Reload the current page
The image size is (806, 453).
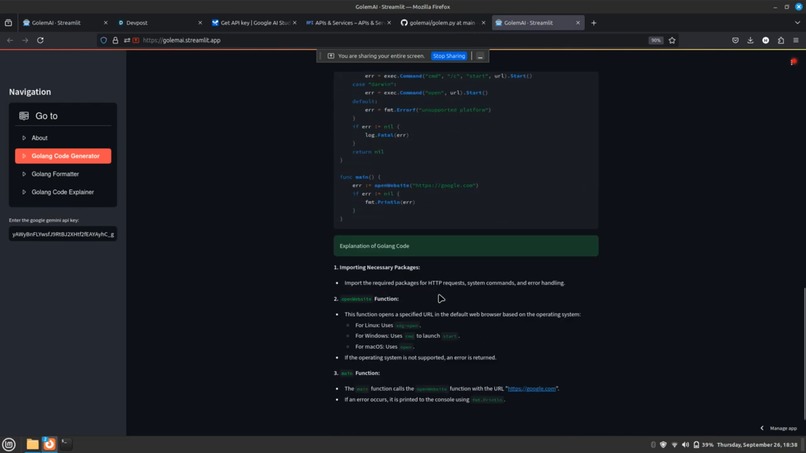tap(40, 40)
